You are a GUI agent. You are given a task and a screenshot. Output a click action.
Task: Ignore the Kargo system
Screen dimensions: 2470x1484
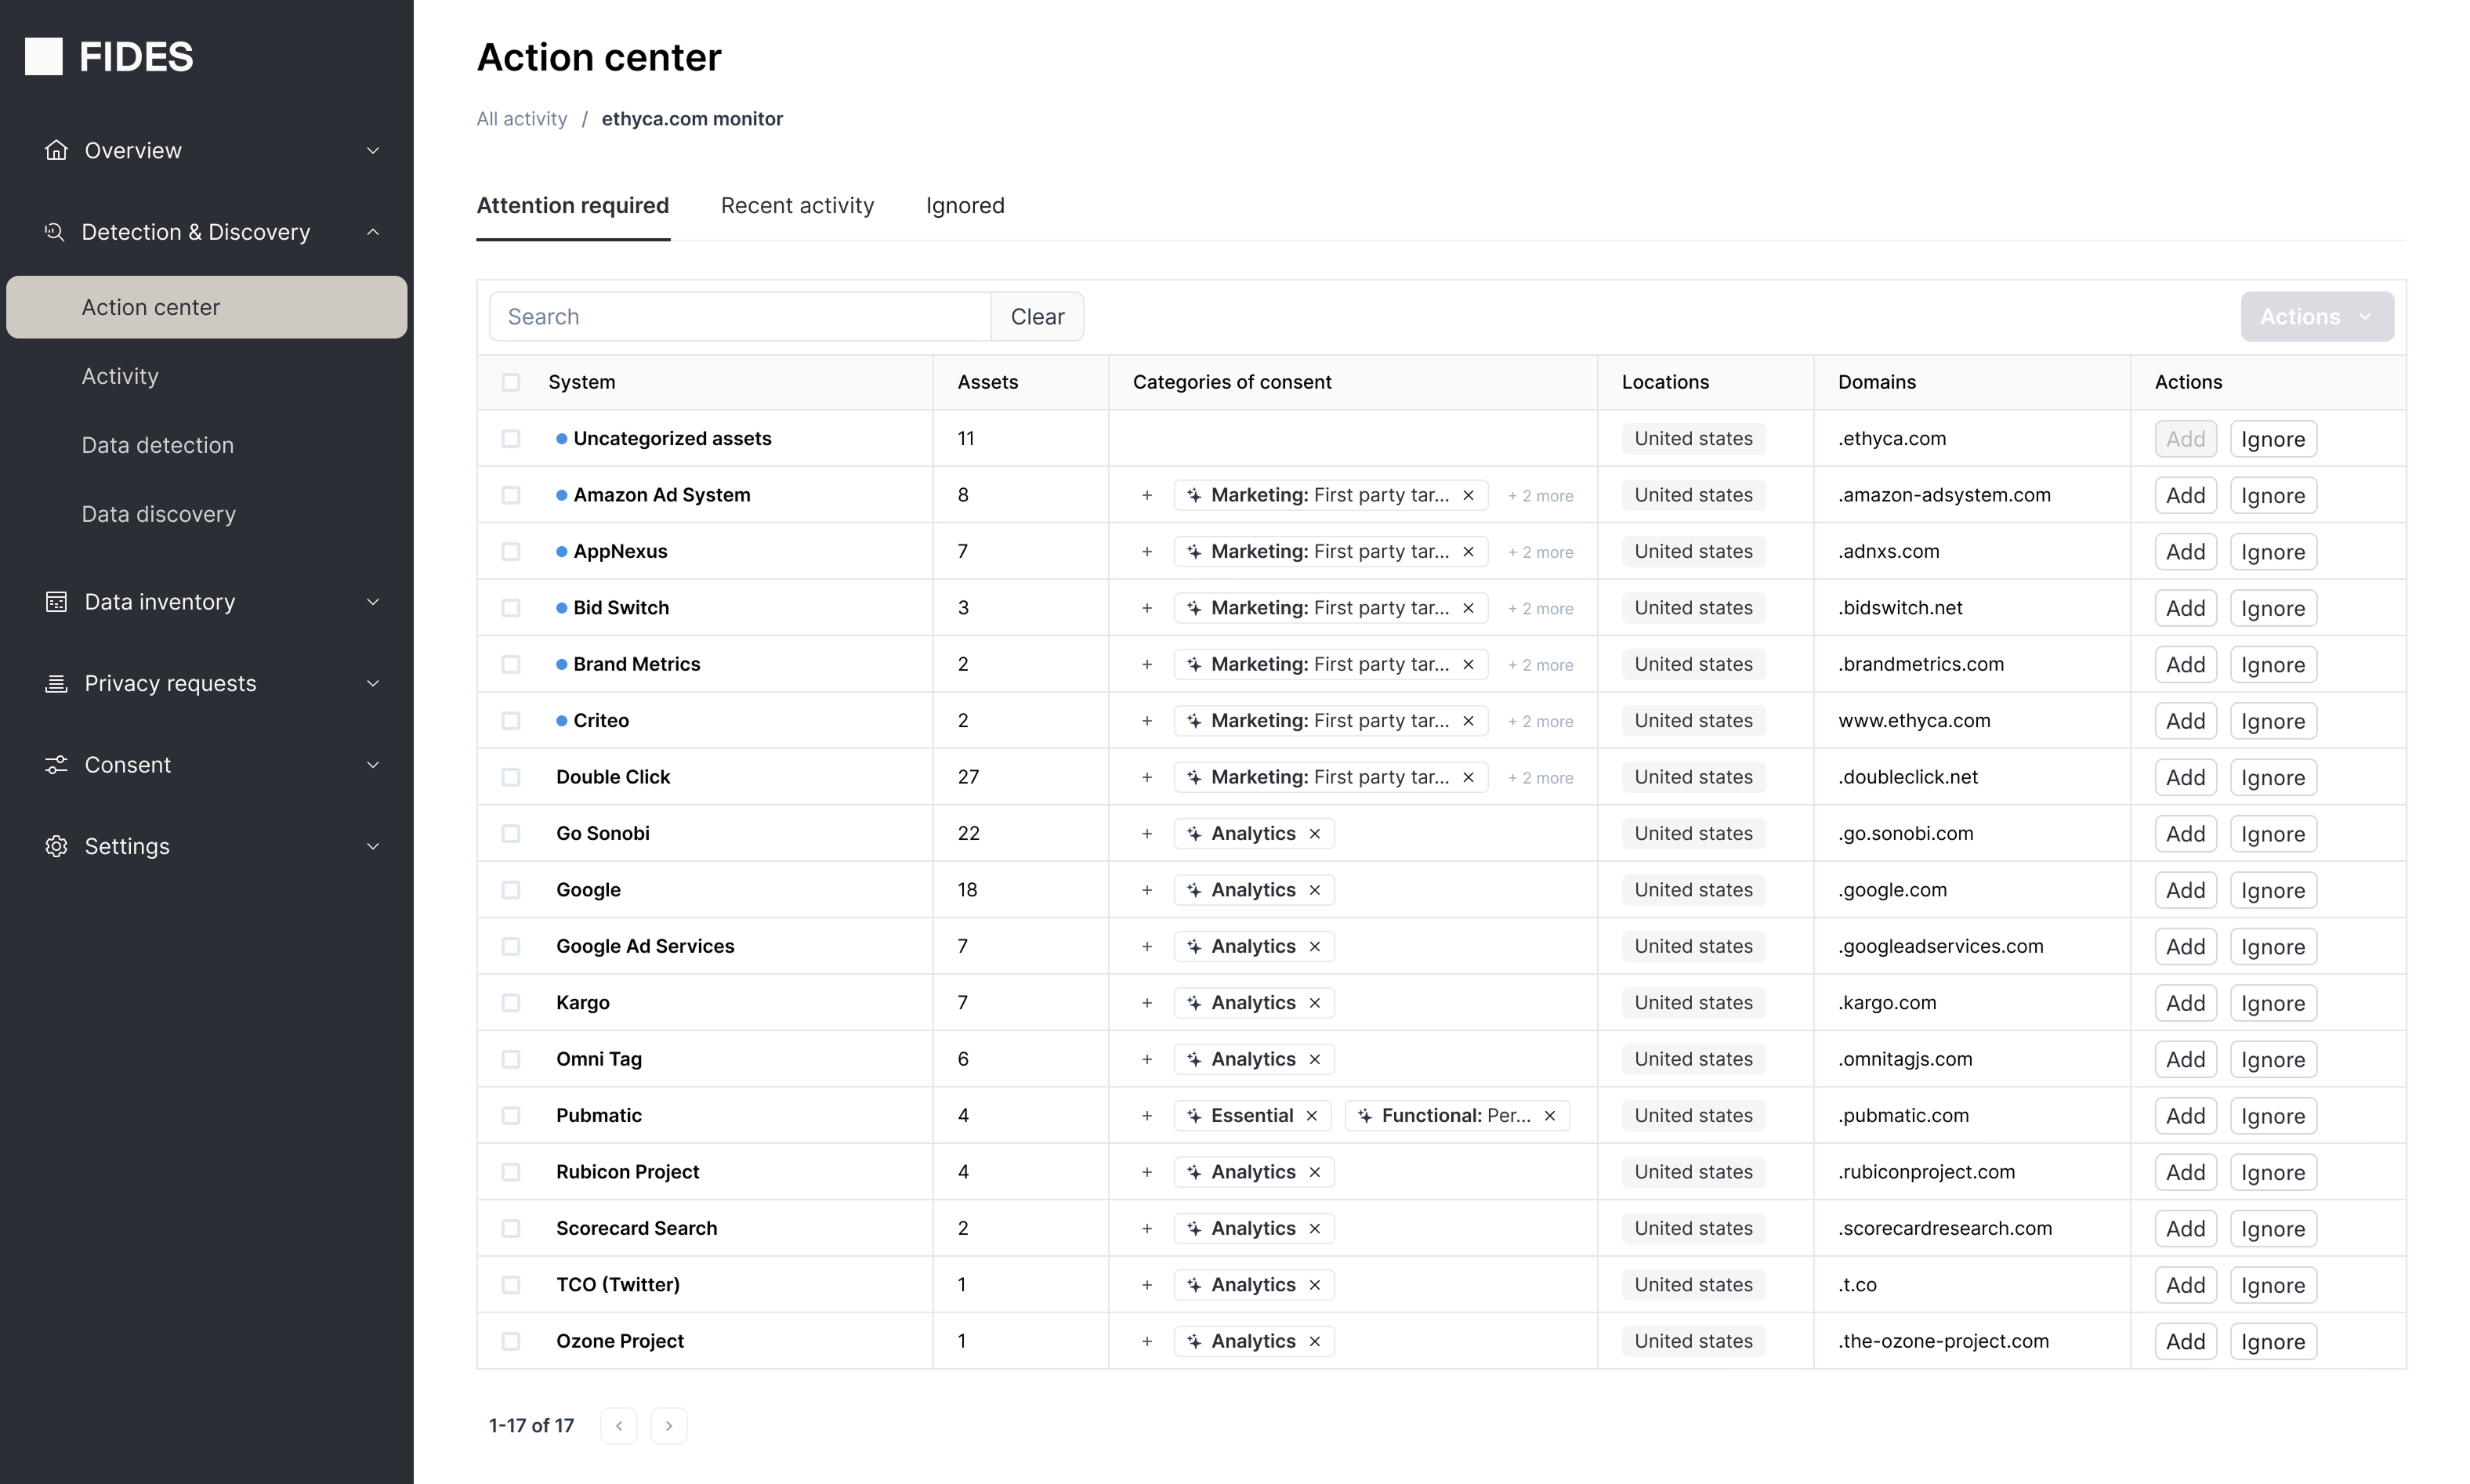(x=2273, y=1003)
